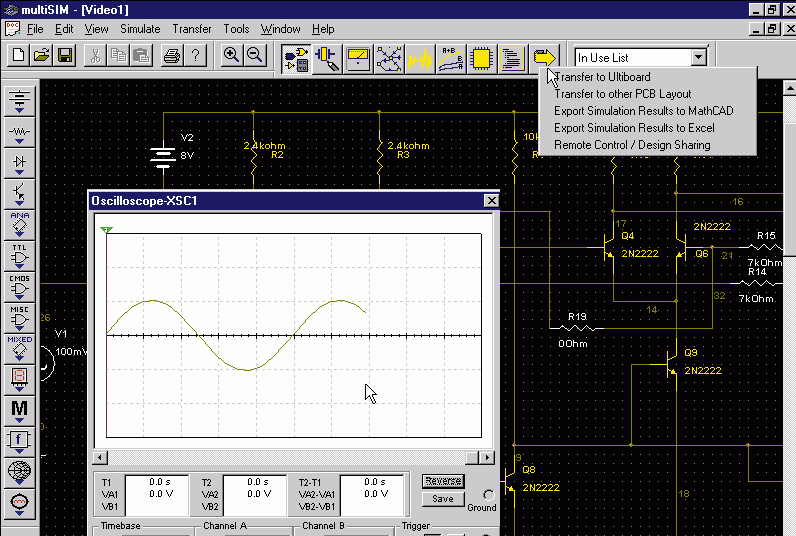Open the Tools menu
The image size is (796, 536).
[x=237, y=29]
